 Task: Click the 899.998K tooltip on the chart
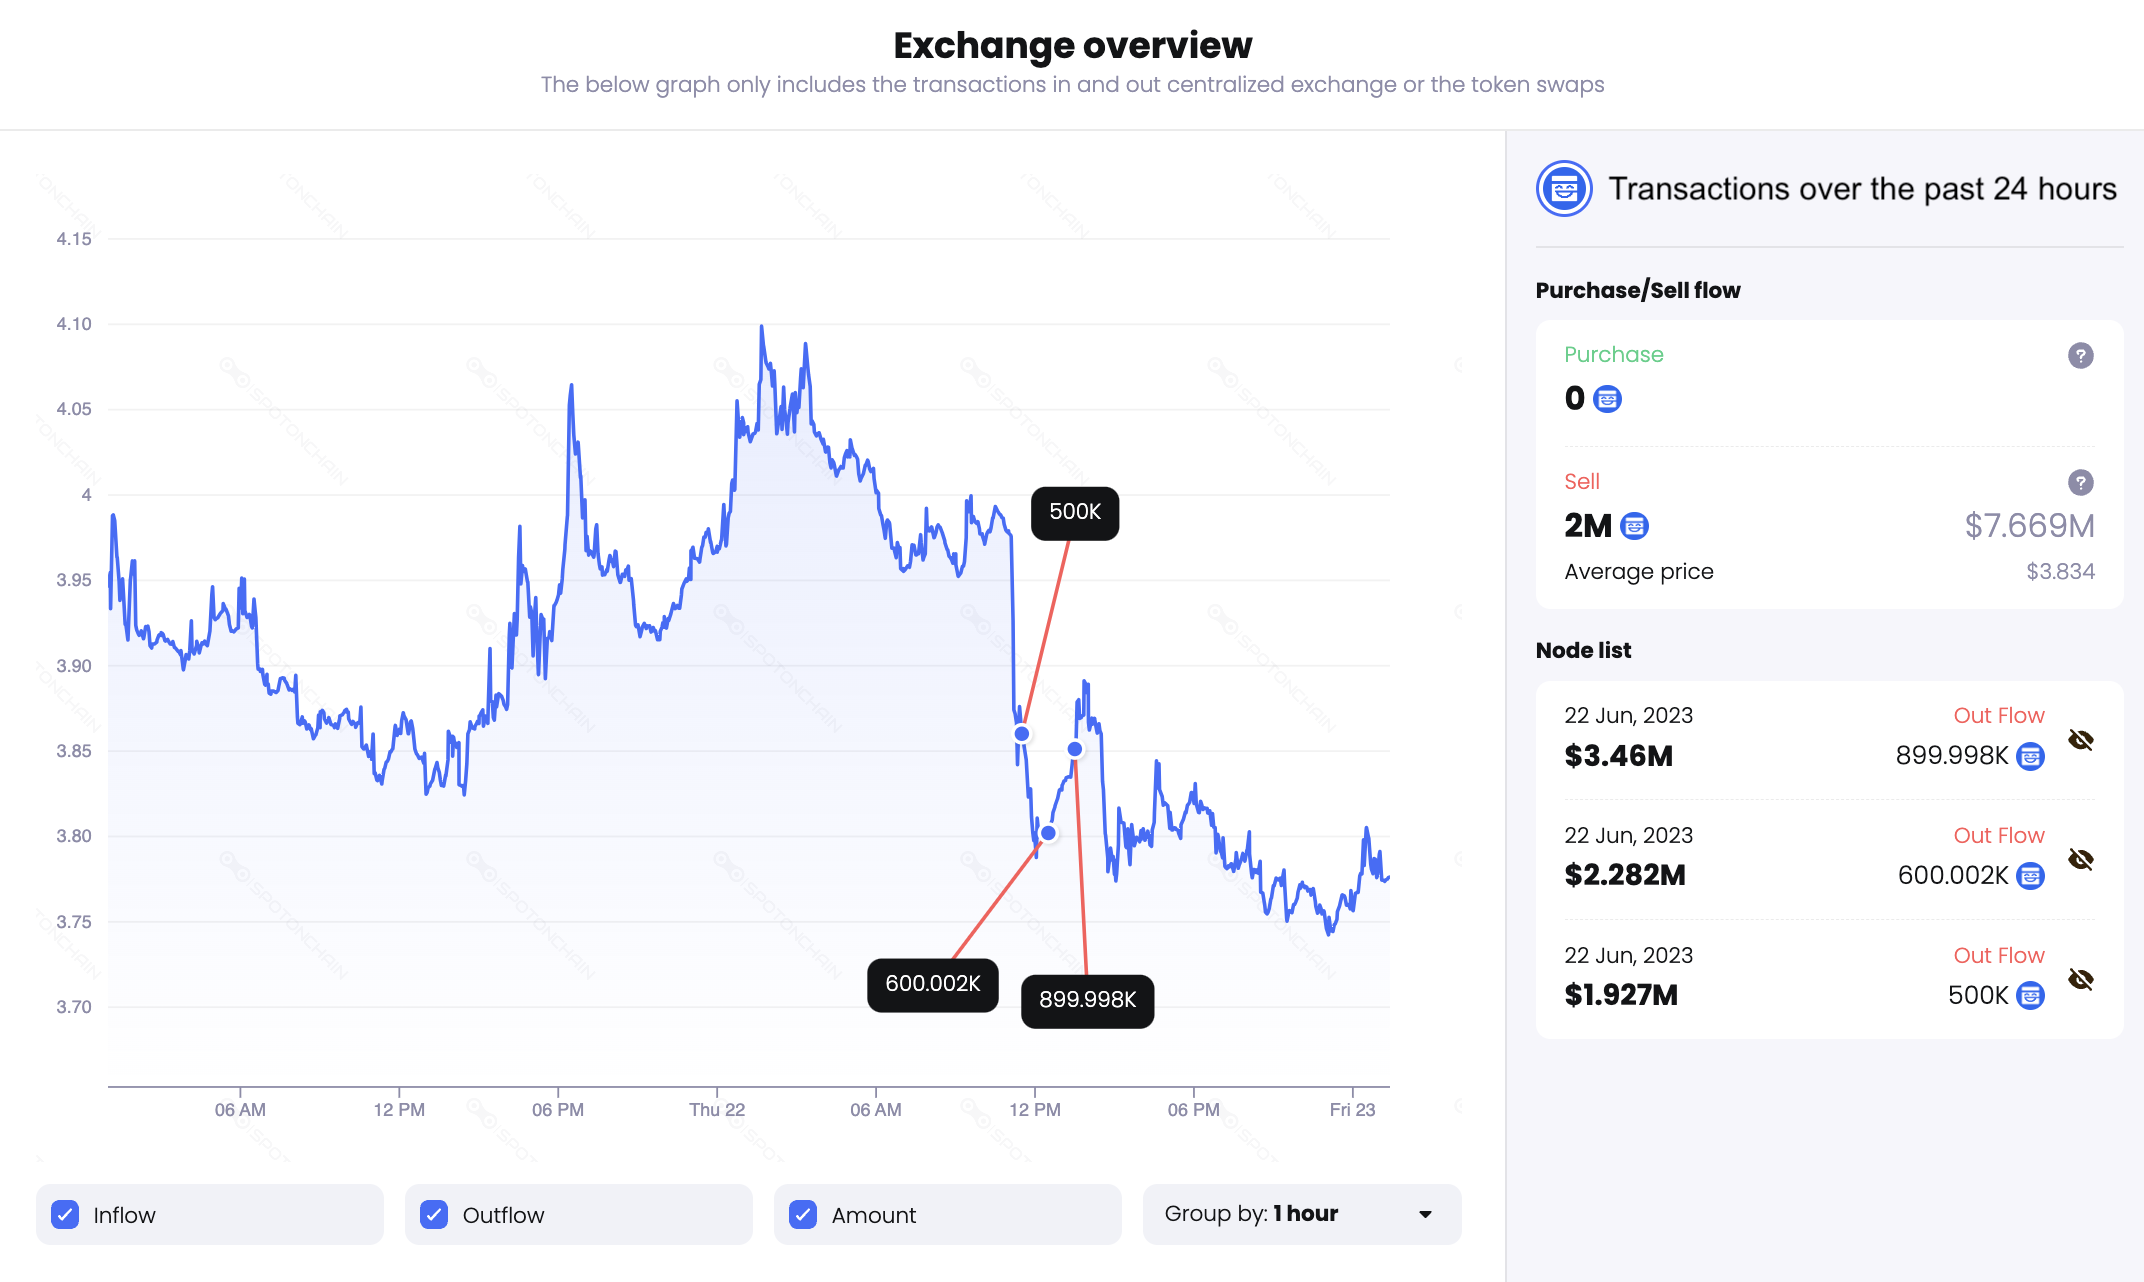point(1087,1001)
